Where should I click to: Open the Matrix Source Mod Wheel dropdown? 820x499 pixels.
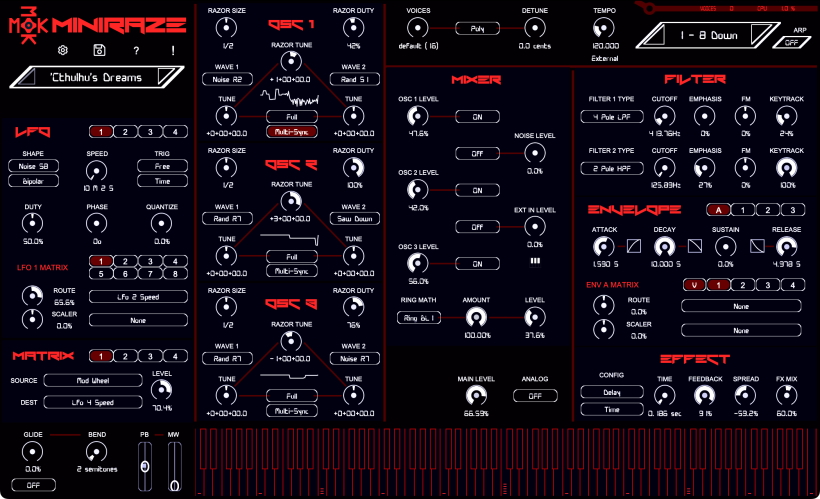93,380
